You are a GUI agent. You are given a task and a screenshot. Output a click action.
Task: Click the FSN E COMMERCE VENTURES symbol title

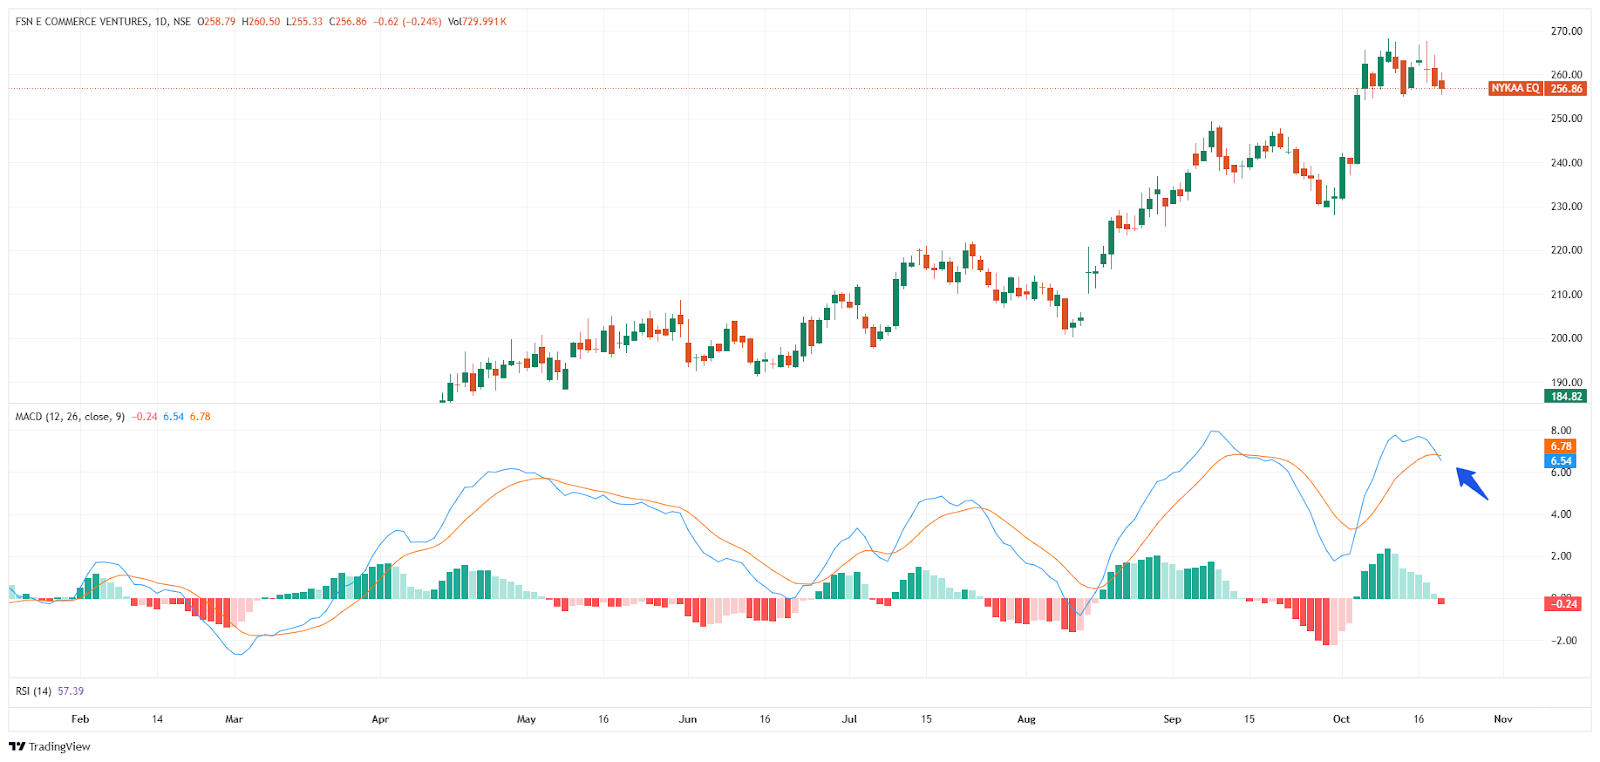click(x=82, y=21)
